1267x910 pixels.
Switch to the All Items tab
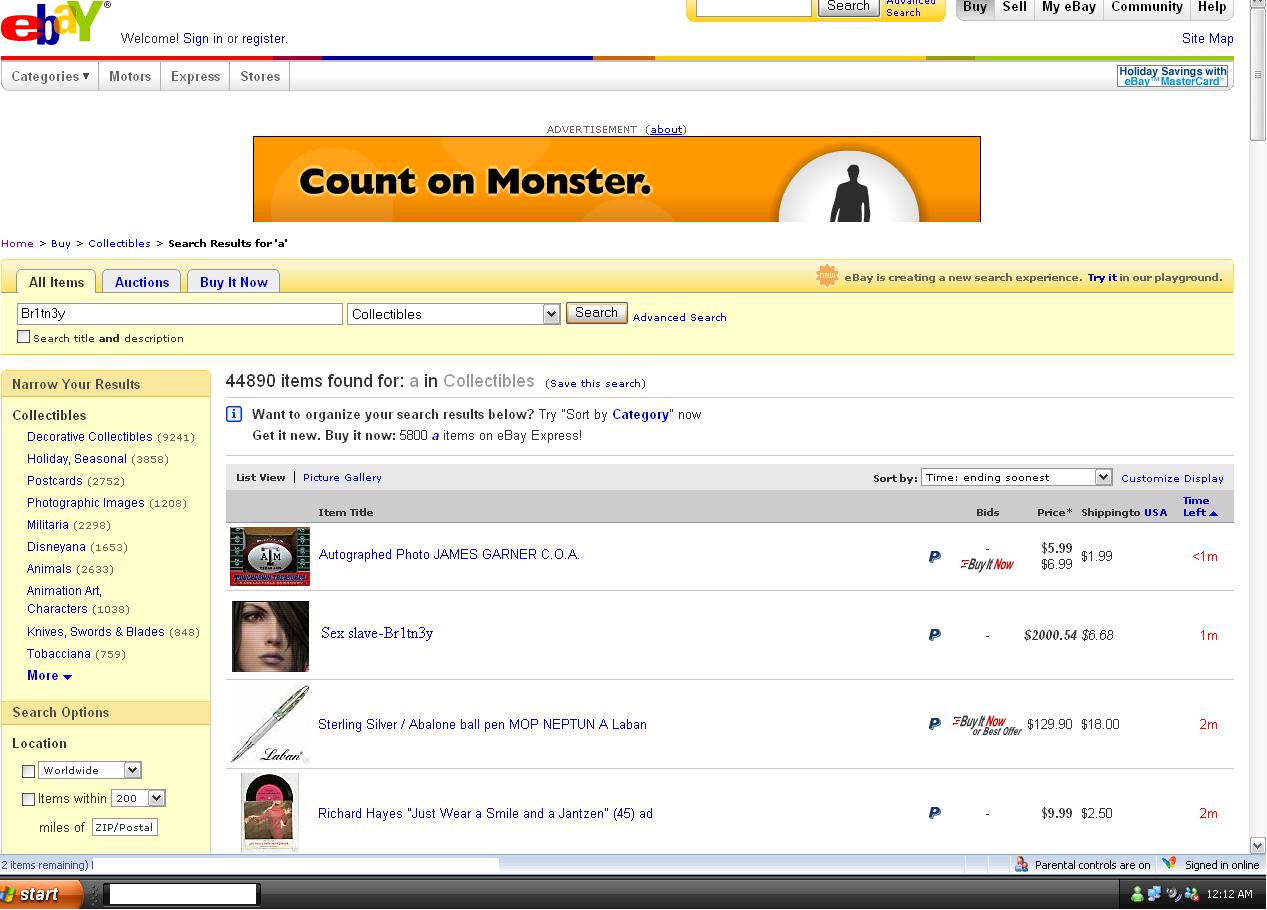pos(56,282)
